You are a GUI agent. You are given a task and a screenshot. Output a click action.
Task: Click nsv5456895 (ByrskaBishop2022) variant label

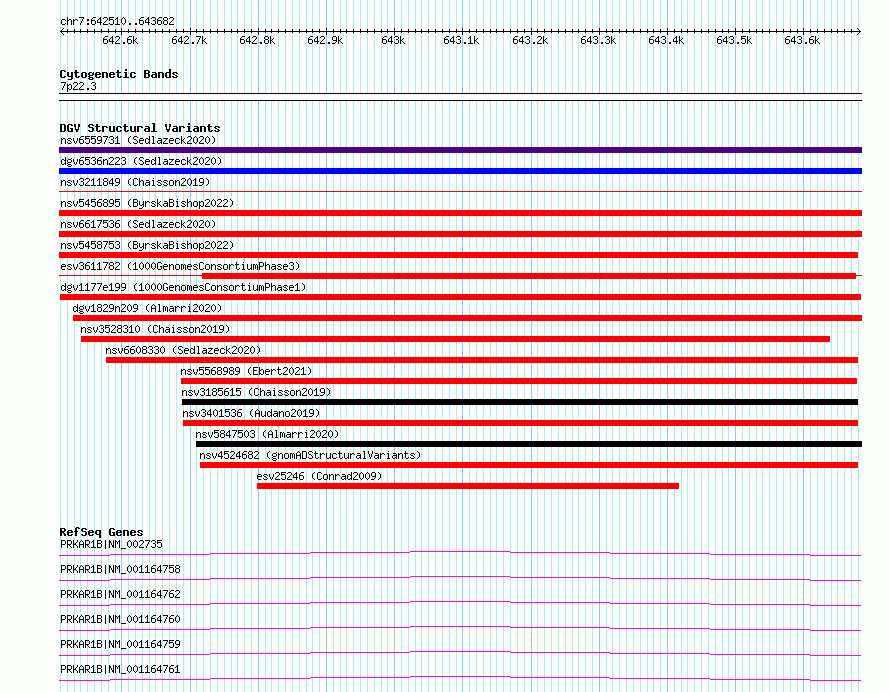(147, 203)
